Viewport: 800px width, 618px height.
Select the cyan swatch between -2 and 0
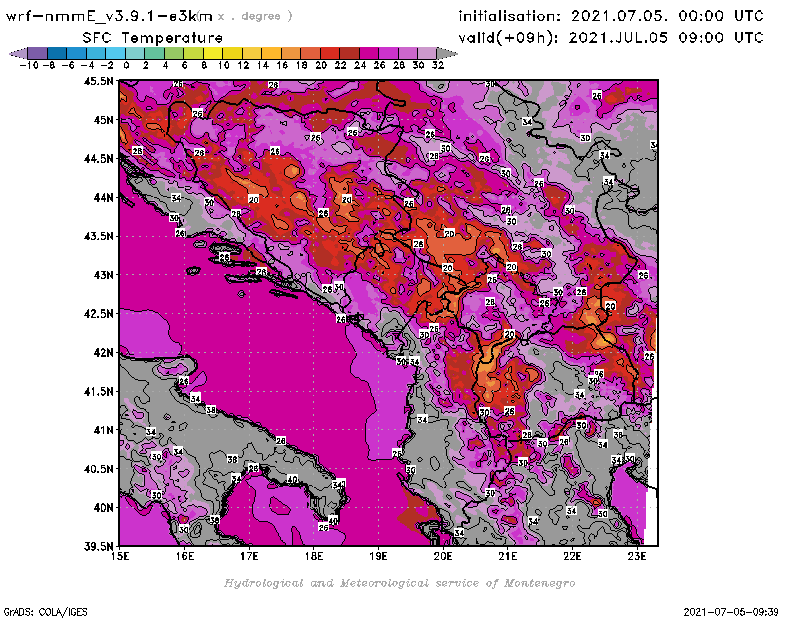pos(115,53)
